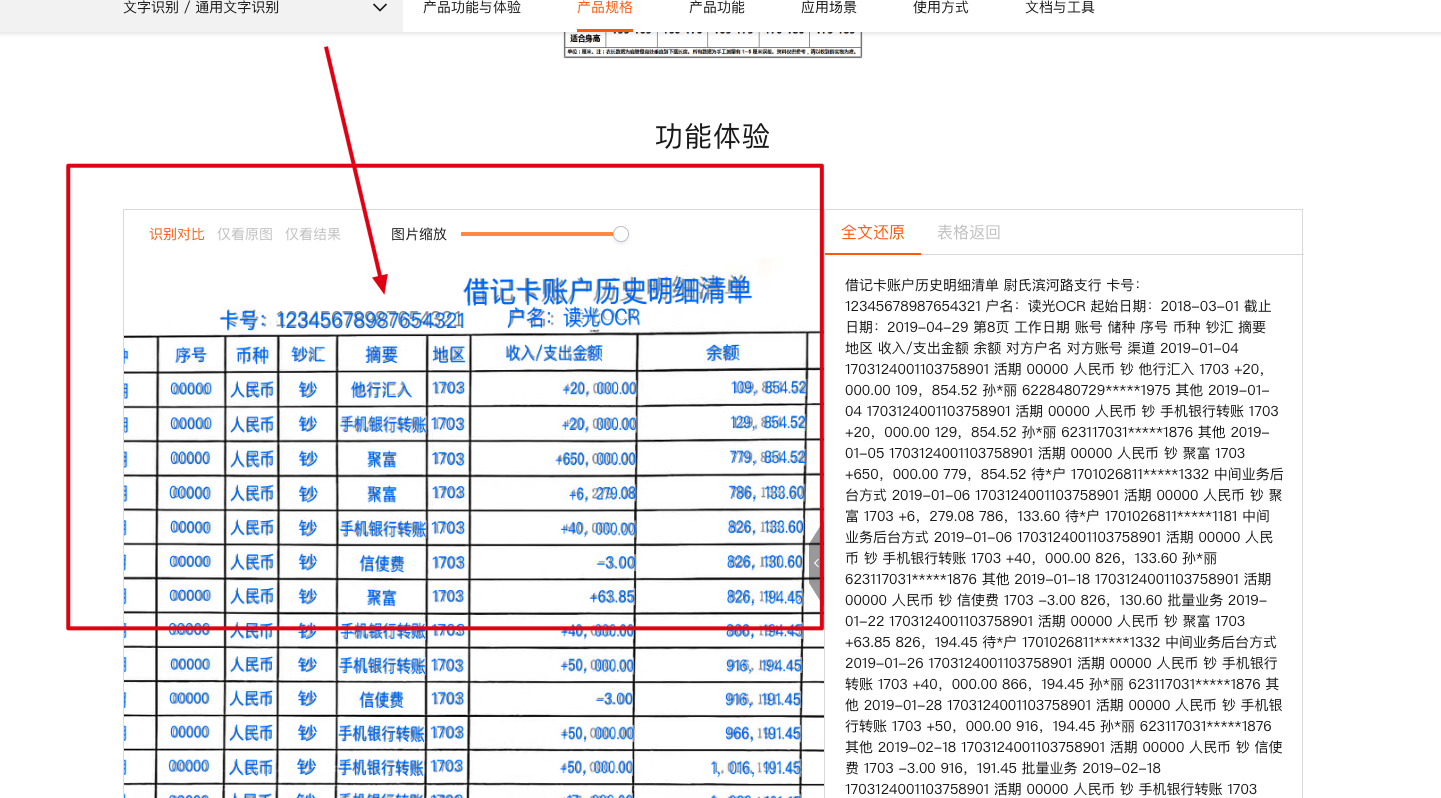Click the card number 12345678987654321
The height and width of the screenshot is (798, 1441).
369,320
